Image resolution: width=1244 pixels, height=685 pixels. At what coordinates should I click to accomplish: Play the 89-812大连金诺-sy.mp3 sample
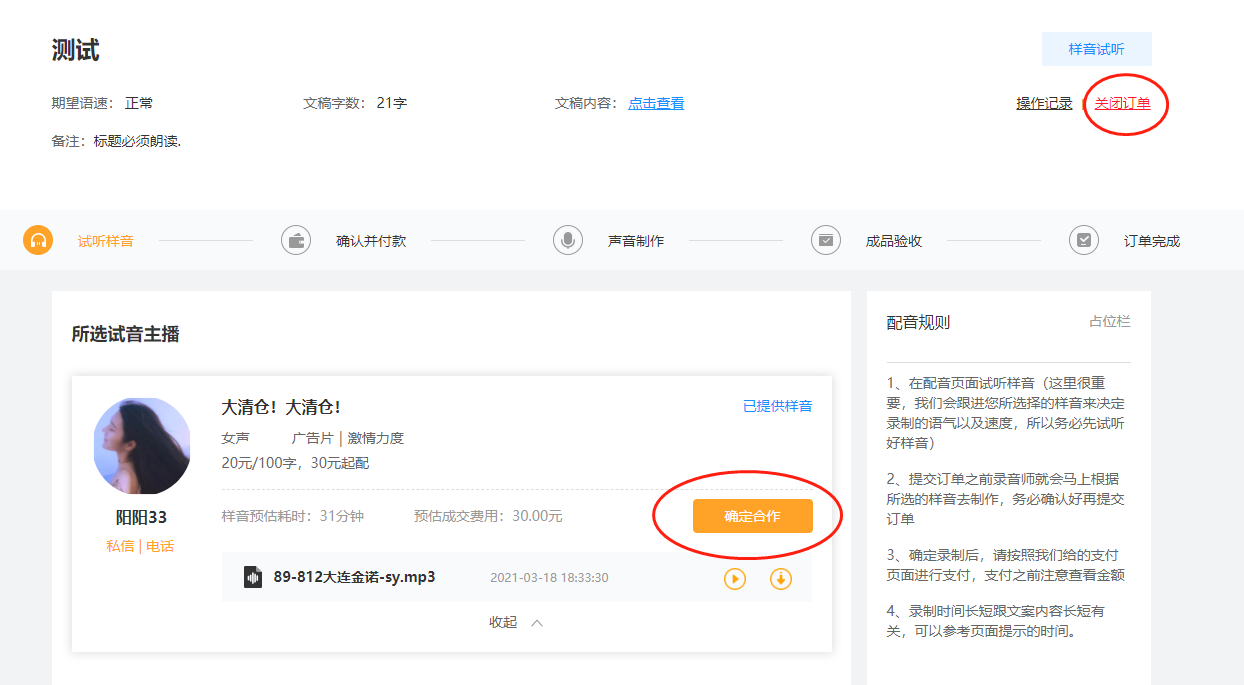coord(735,578)
